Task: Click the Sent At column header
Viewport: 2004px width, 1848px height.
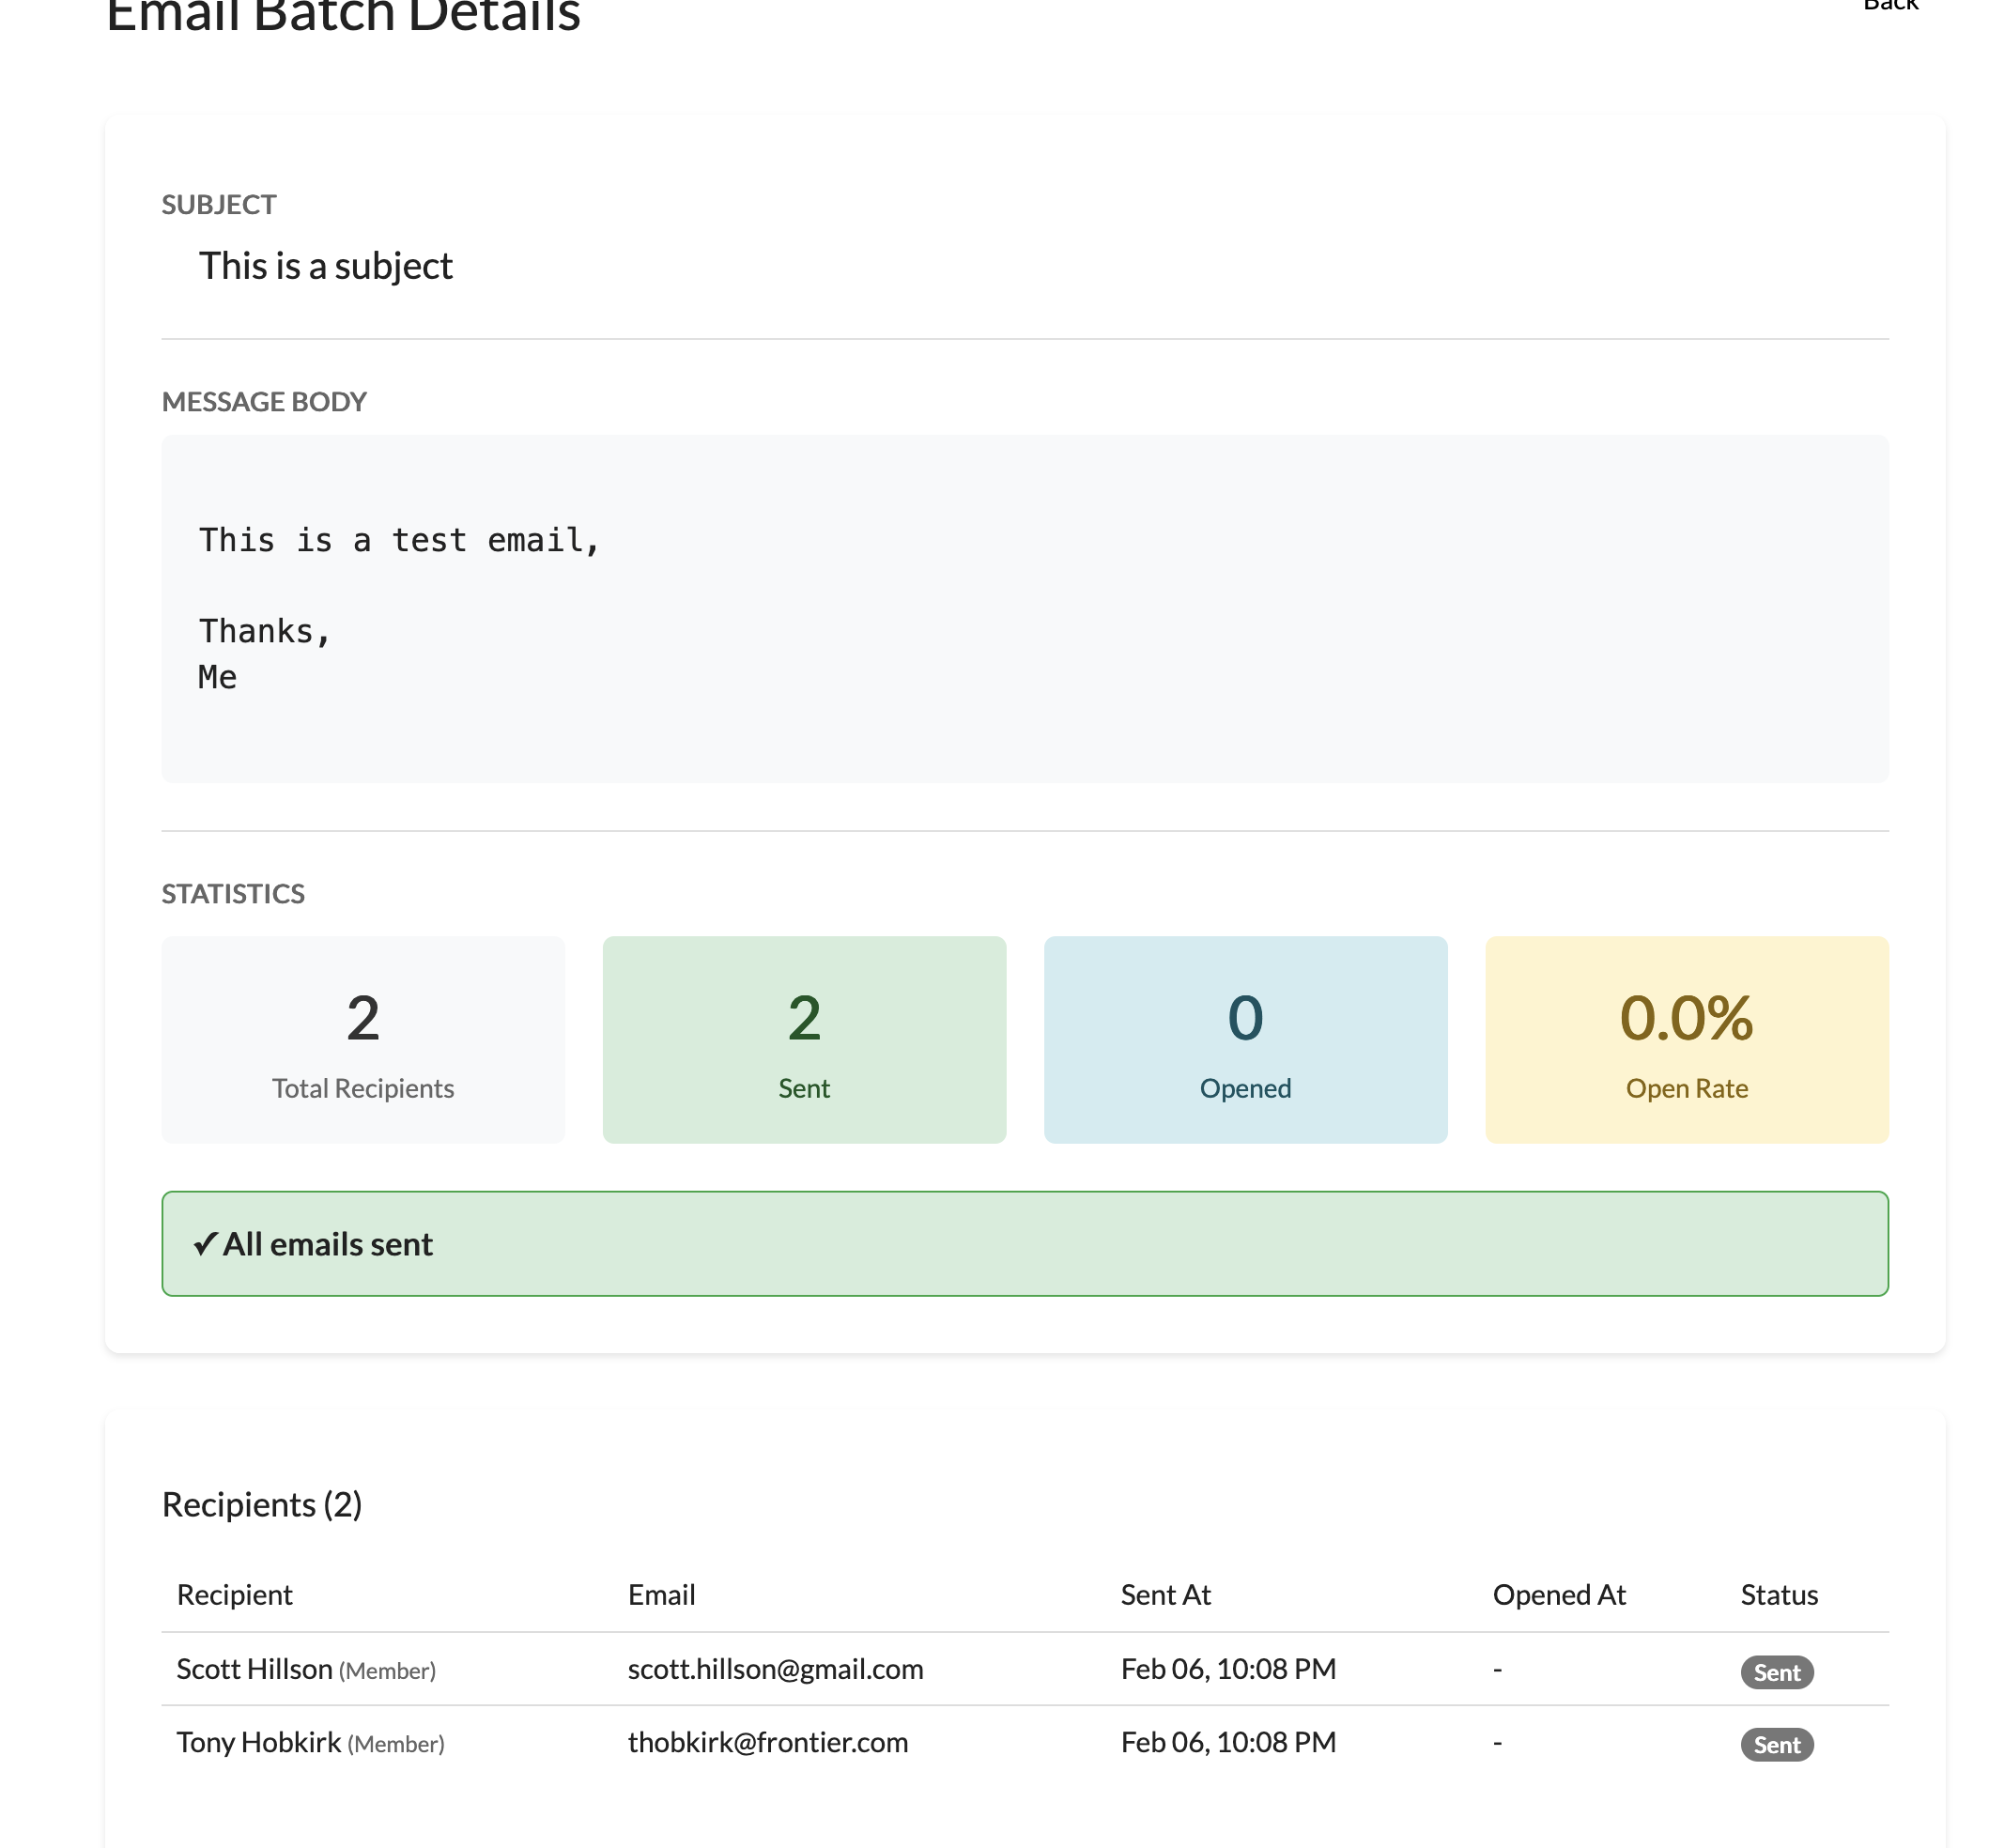Action: point(1165,1595)
